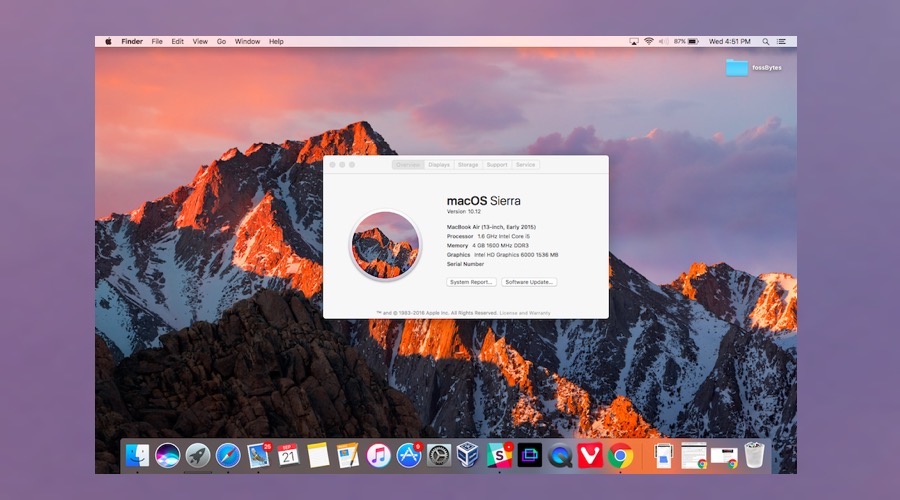Select the fossBytes folder on desktop

[737, 68]
